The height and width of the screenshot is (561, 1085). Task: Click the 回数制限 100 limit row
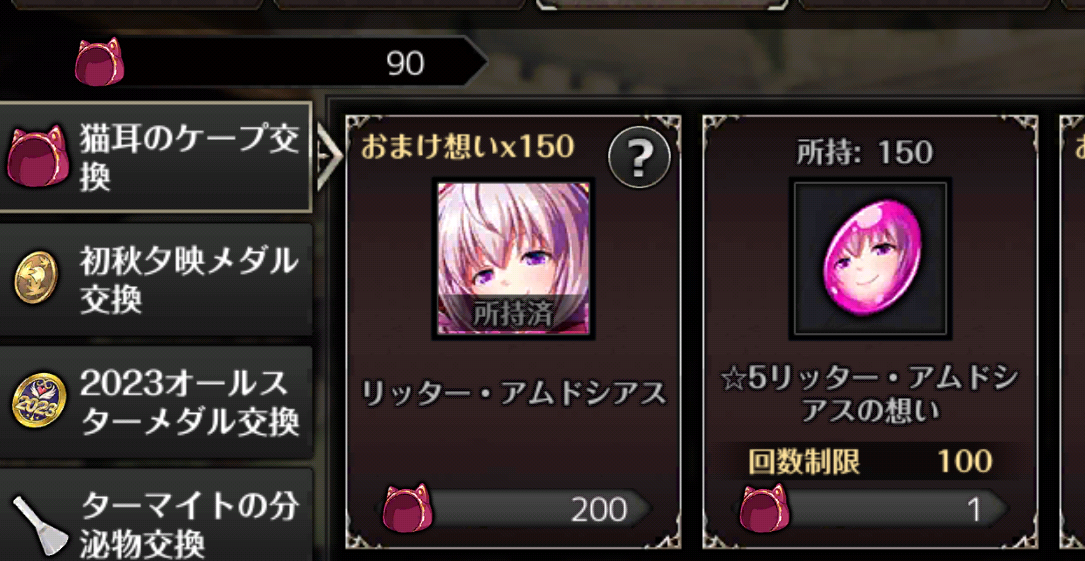(x=870, y=461)
